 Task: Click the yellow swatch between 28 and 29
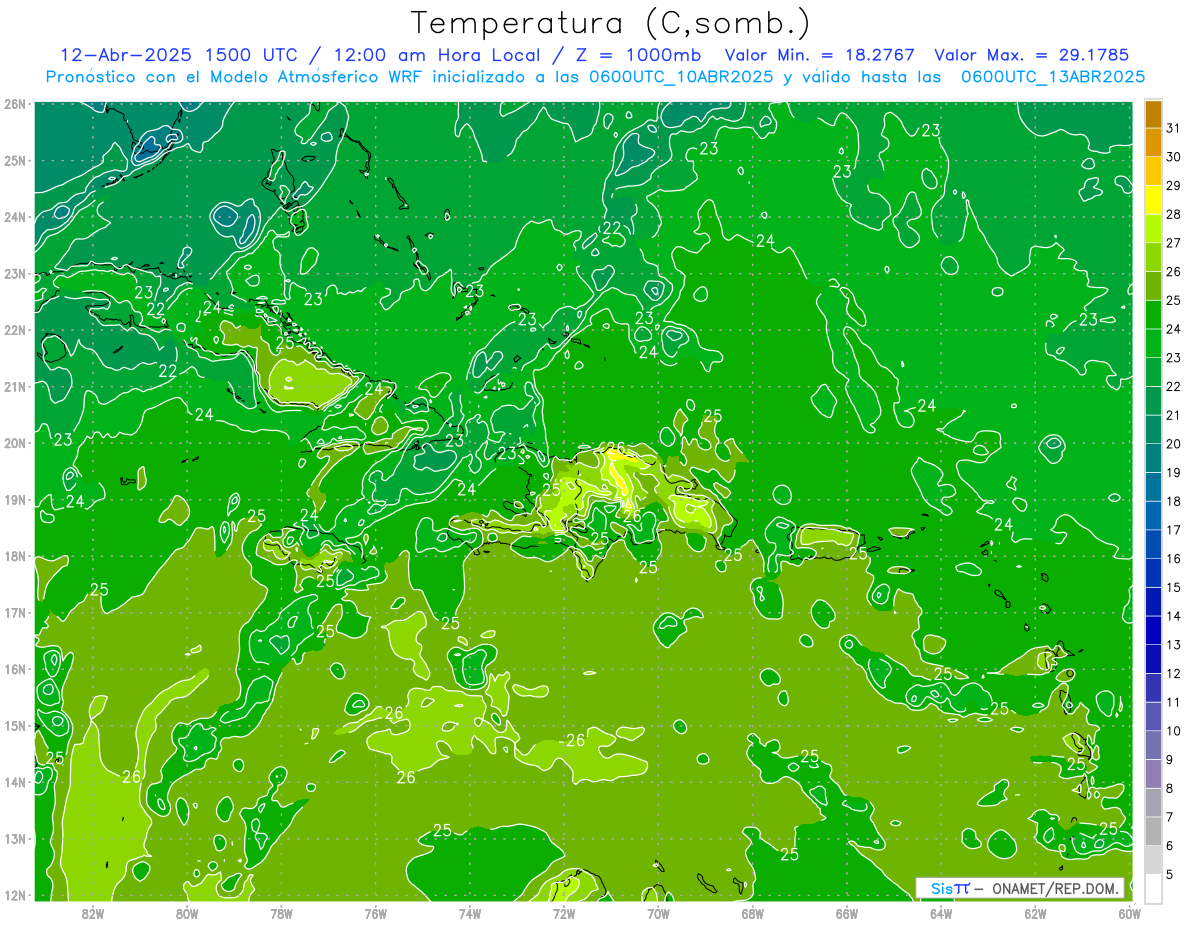pyautogui.click(x=1153, y=200)
